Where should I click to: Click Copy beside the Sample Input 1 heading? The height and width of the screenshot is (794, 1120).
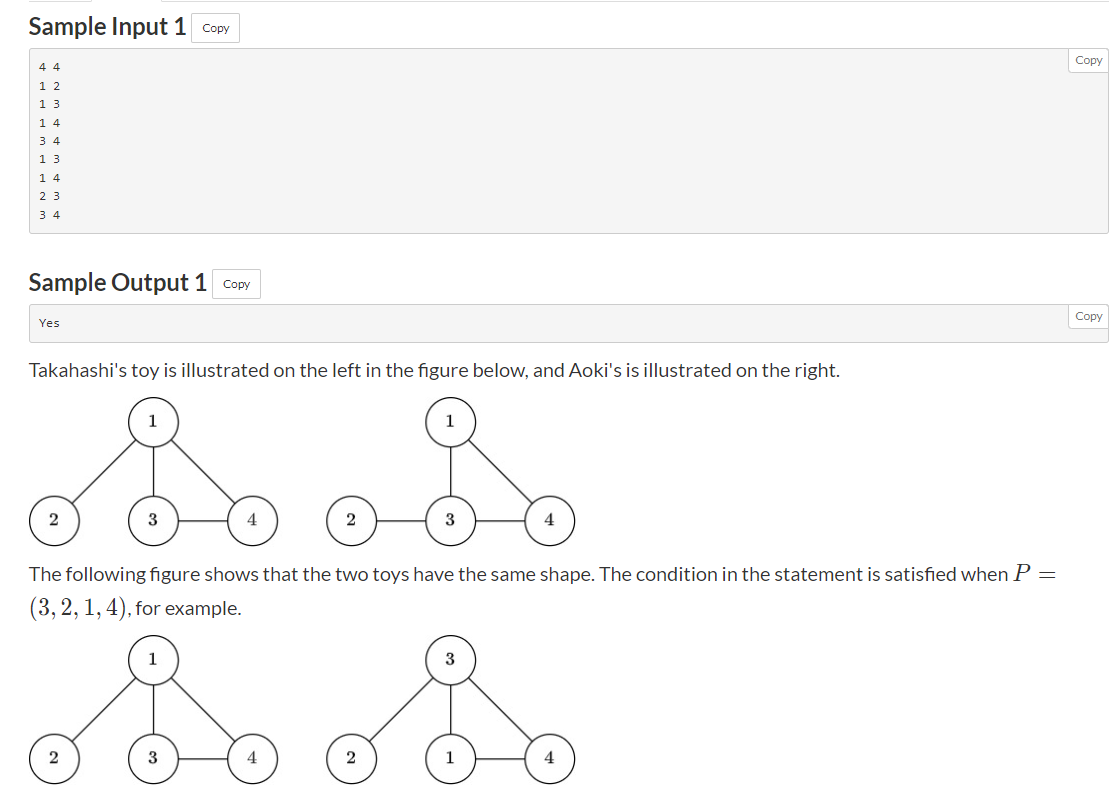[215, 28]
